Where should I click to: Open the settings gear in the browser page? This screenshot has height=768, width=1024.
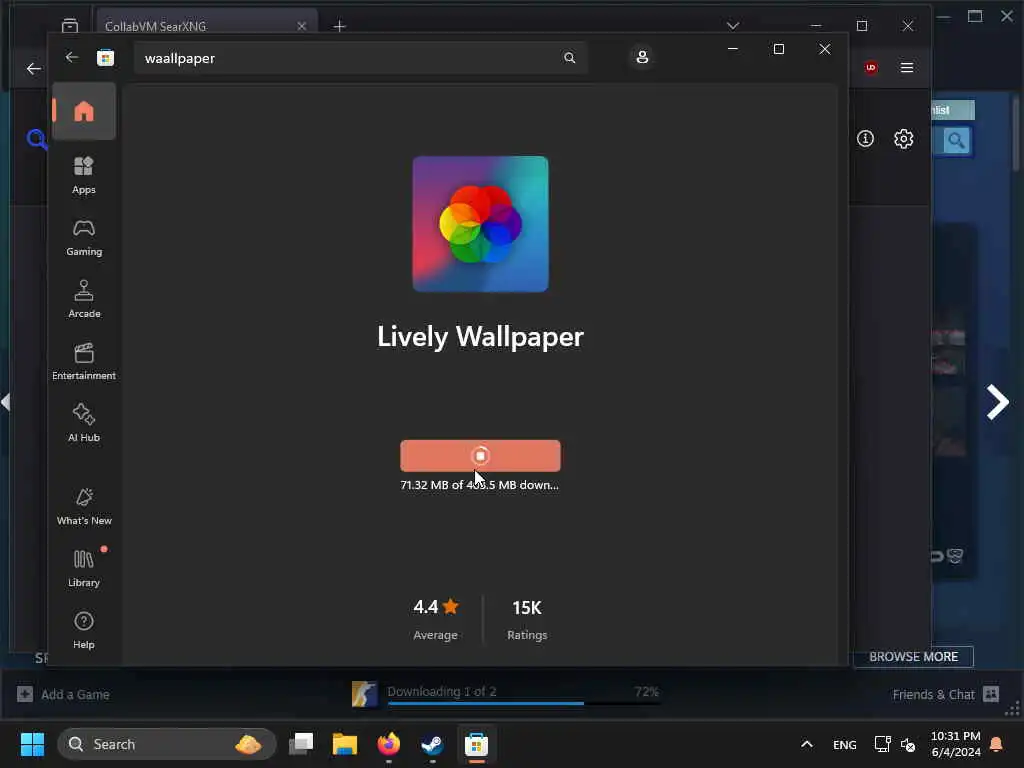click(x=903, y=138)
